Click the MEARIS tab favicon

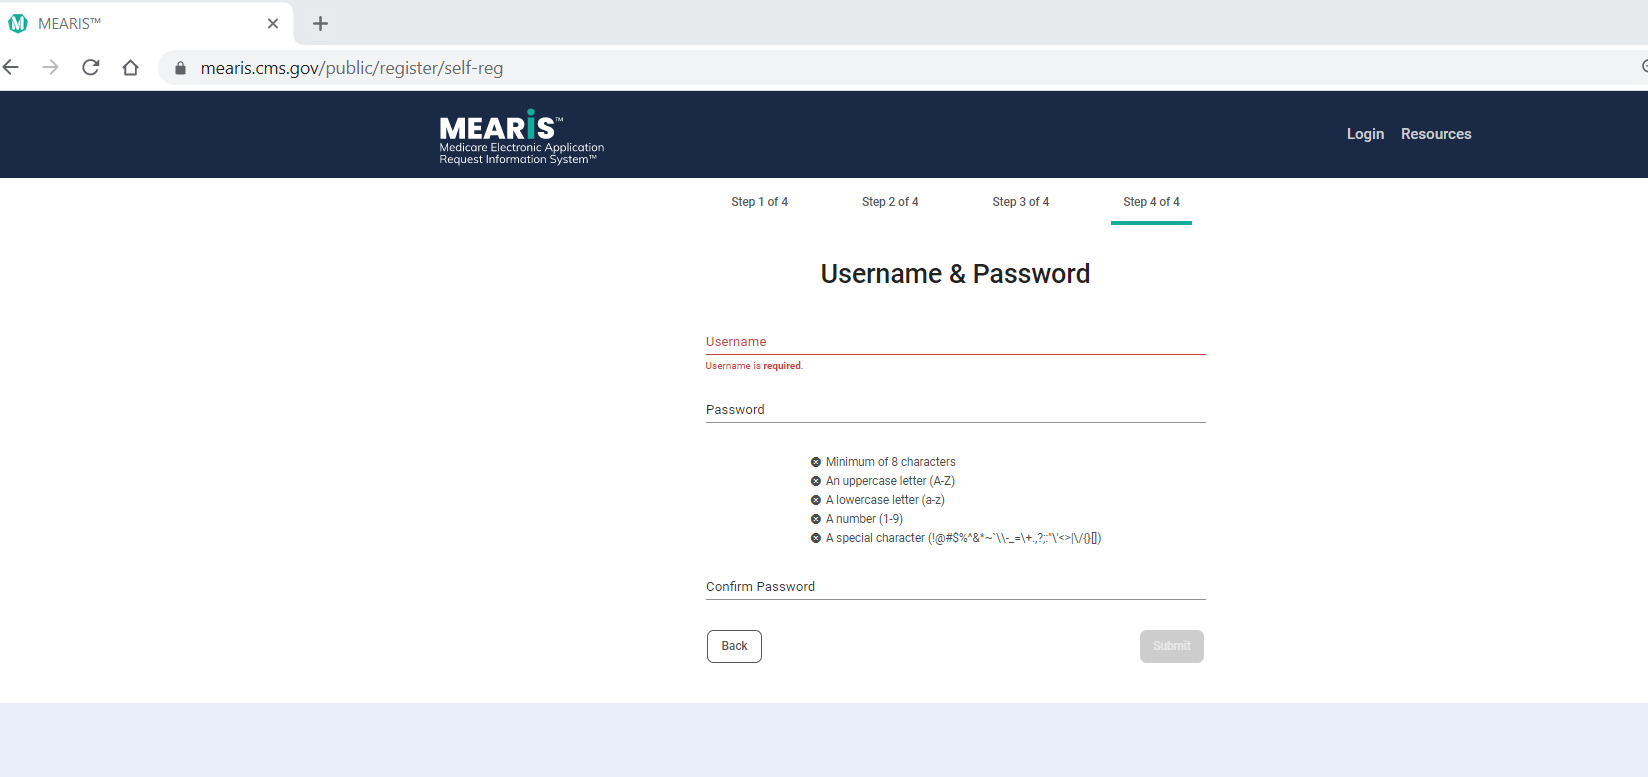17,23
